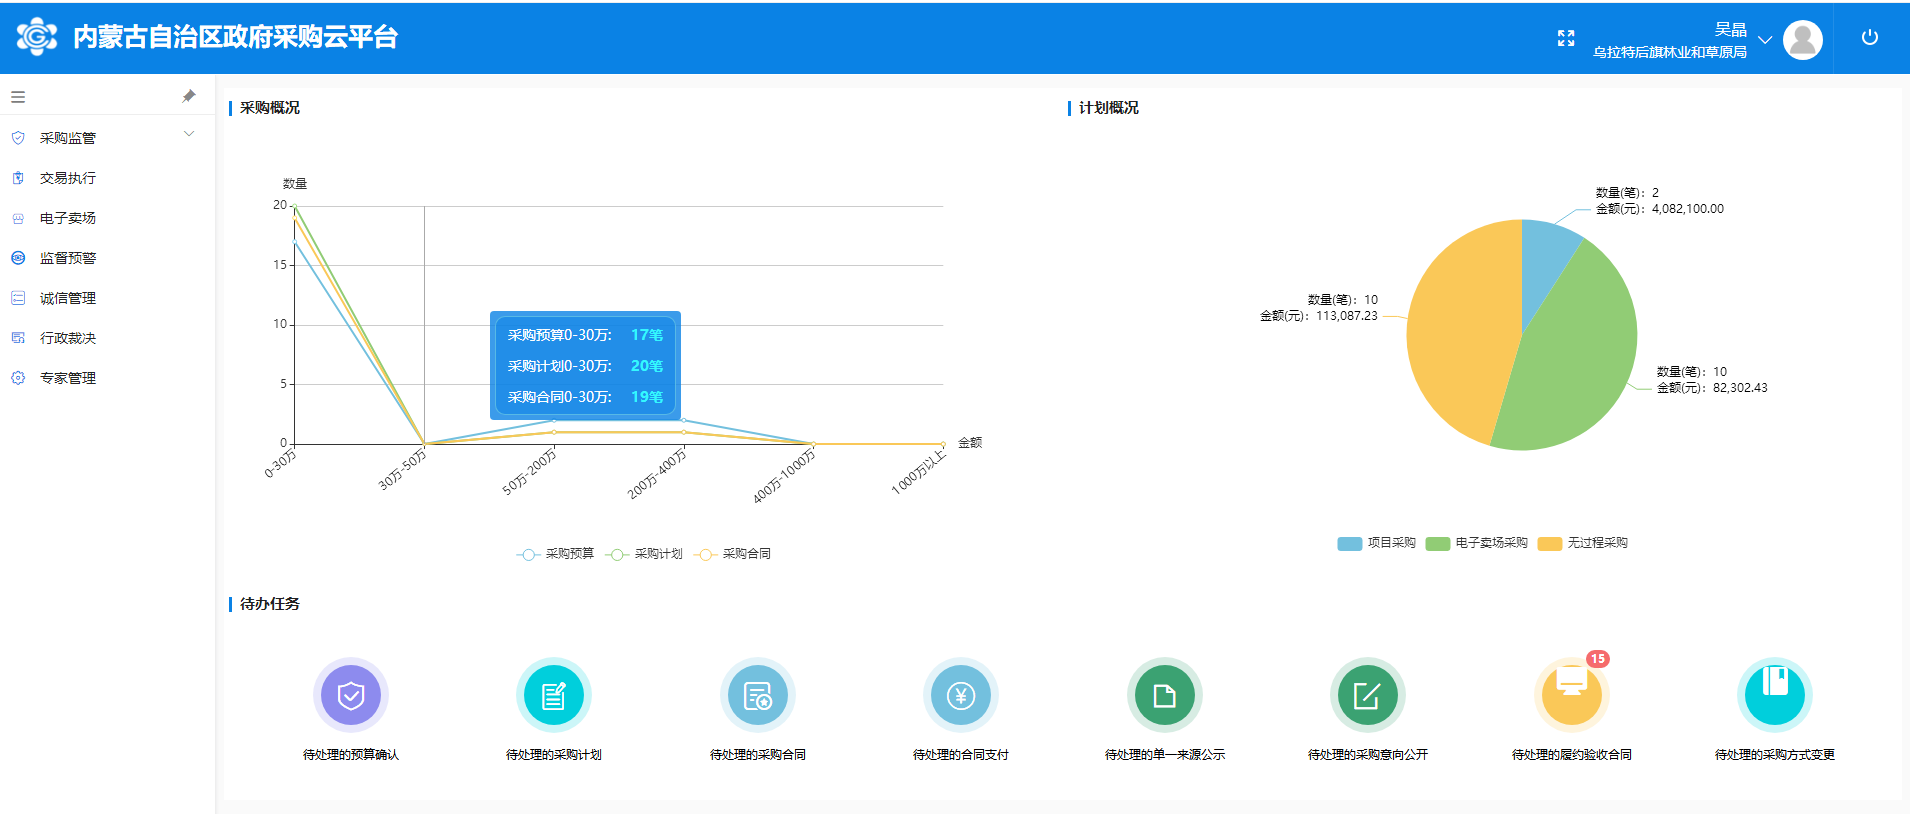Toggle 项目采购 legend item in pie chart

tap(1377, 543)
